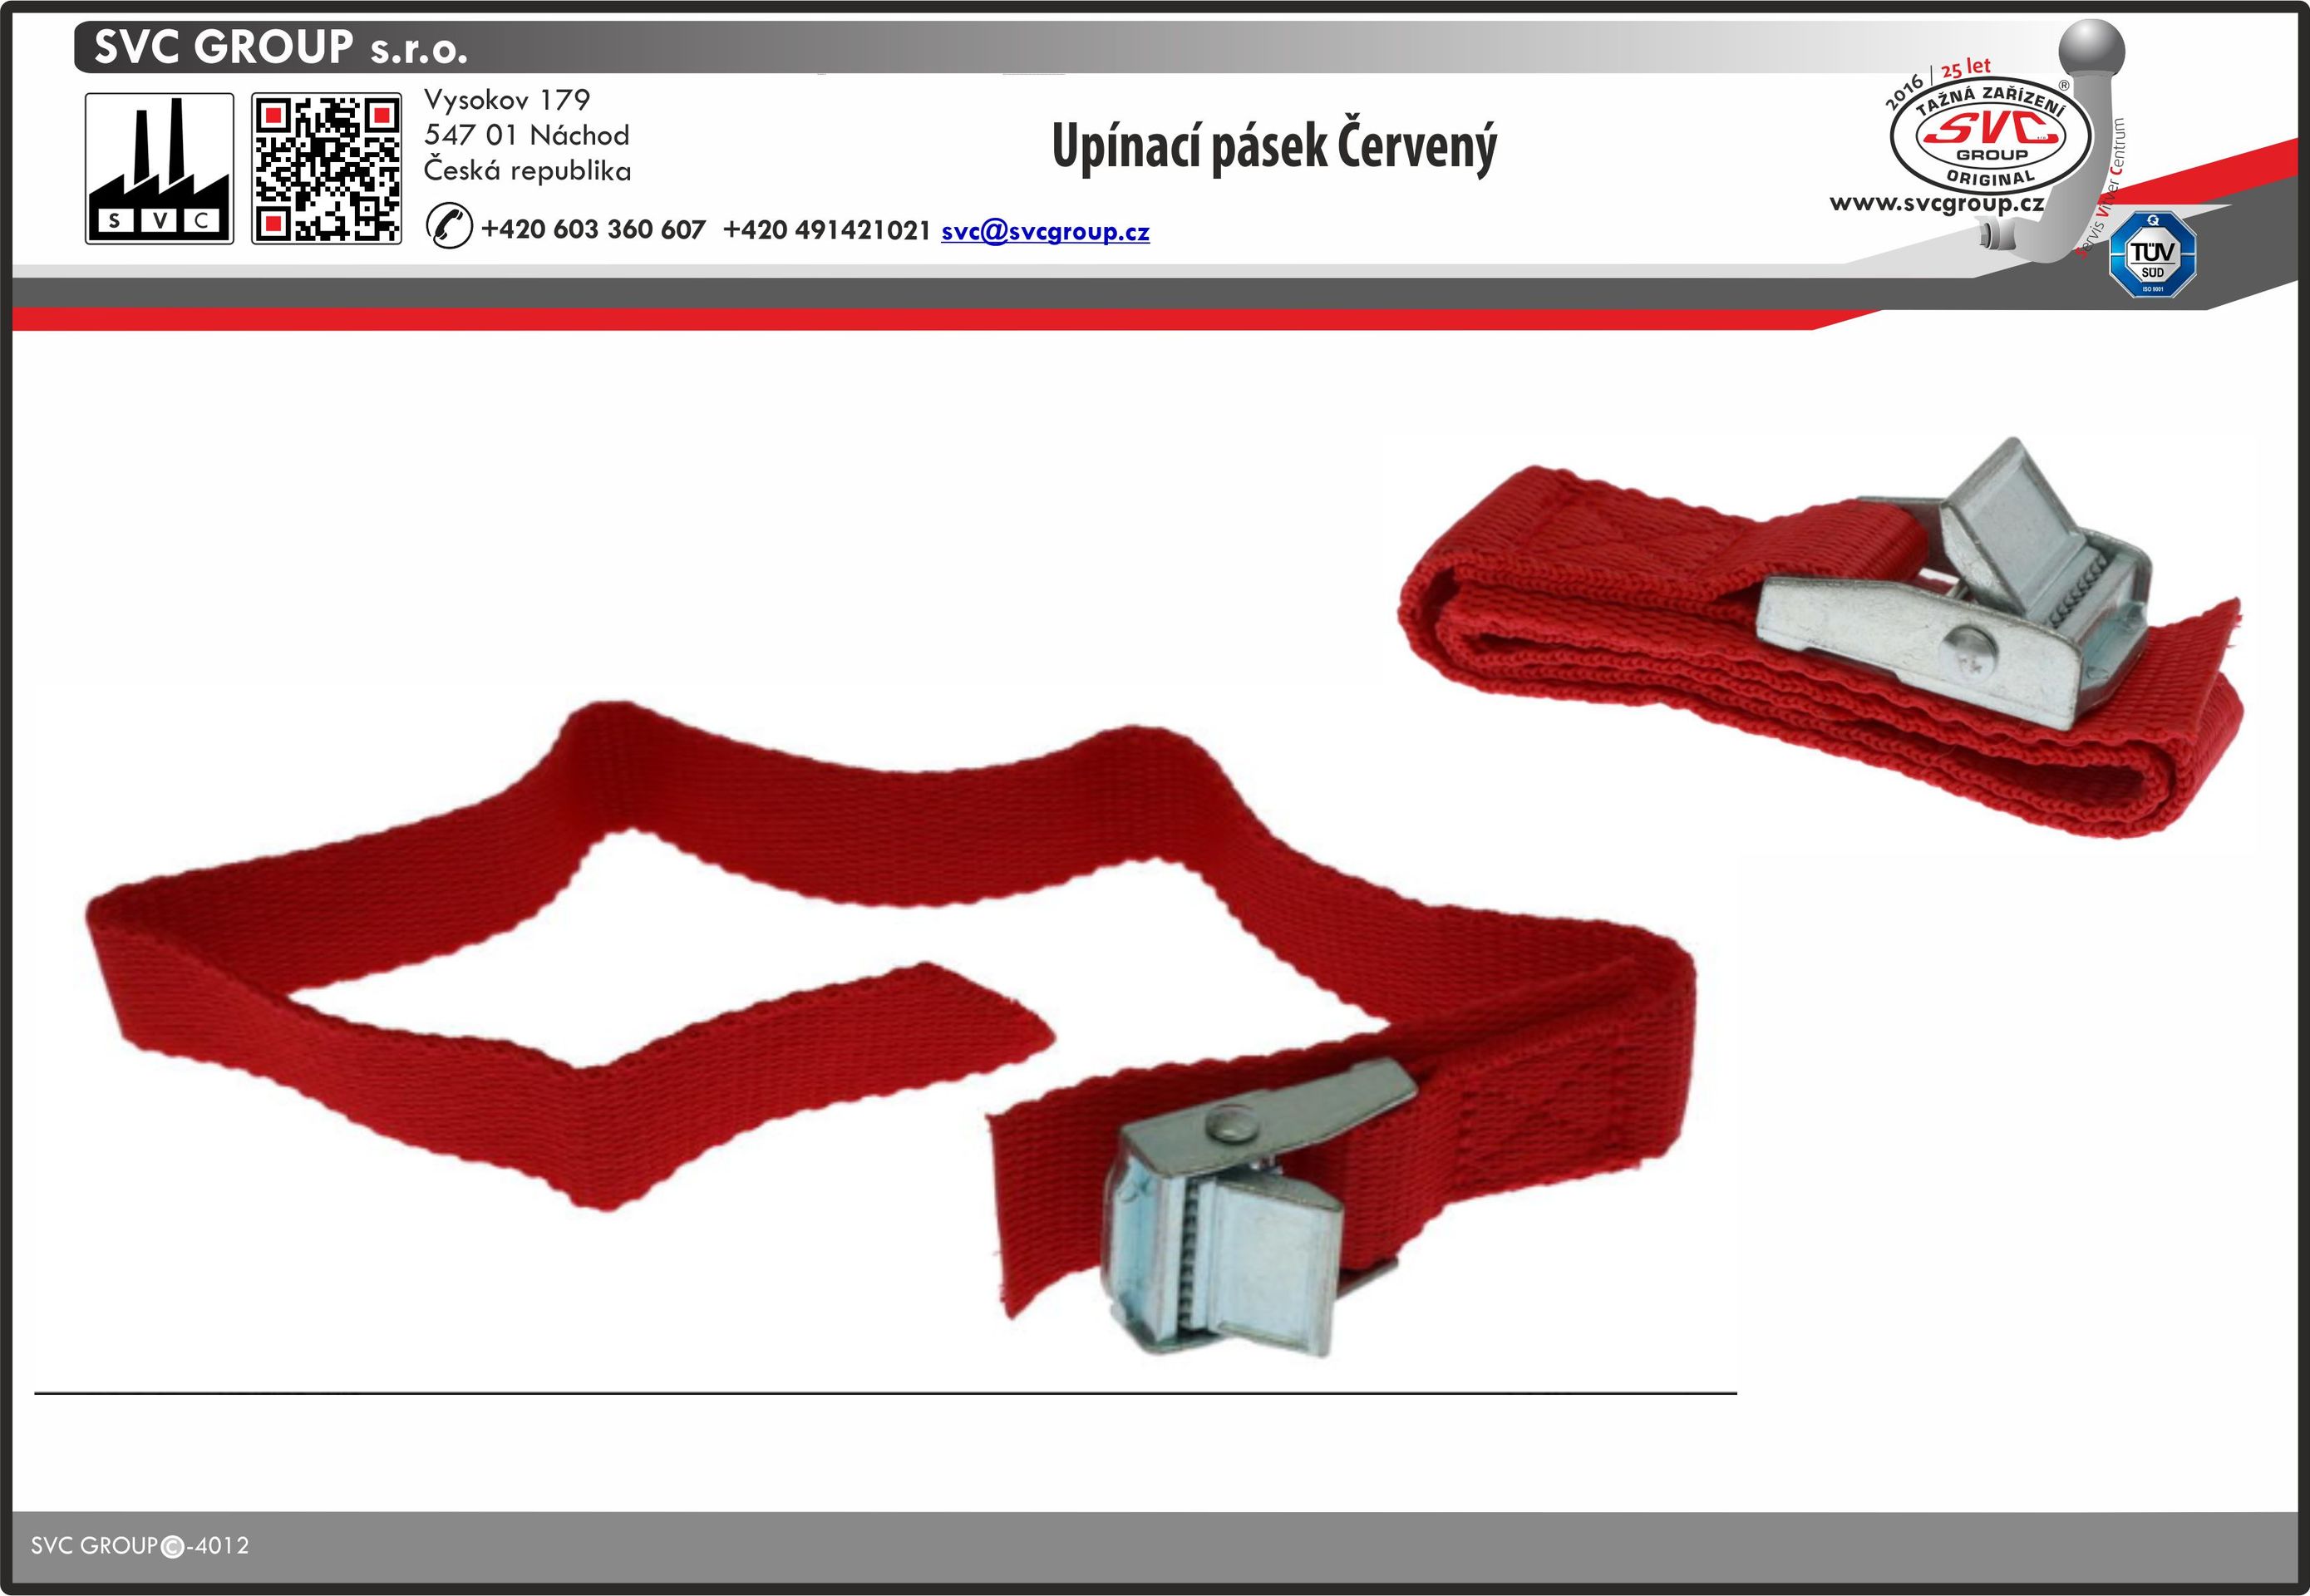Click the QR code image
This screenshot has width=2310, height=1596.
tap(326, 168)
